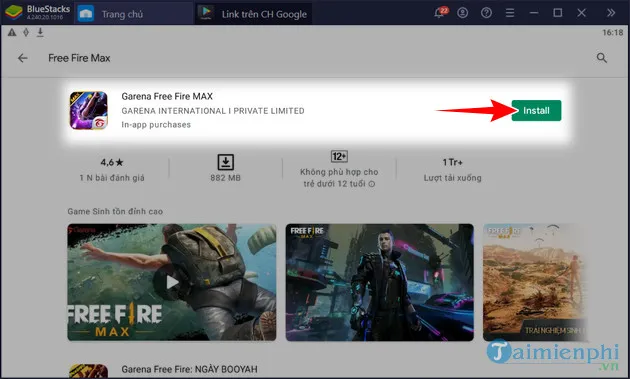This screenshot has height=379, width=630.
Task: Close the BlueStacks window
Action: [x=581, y=13]
